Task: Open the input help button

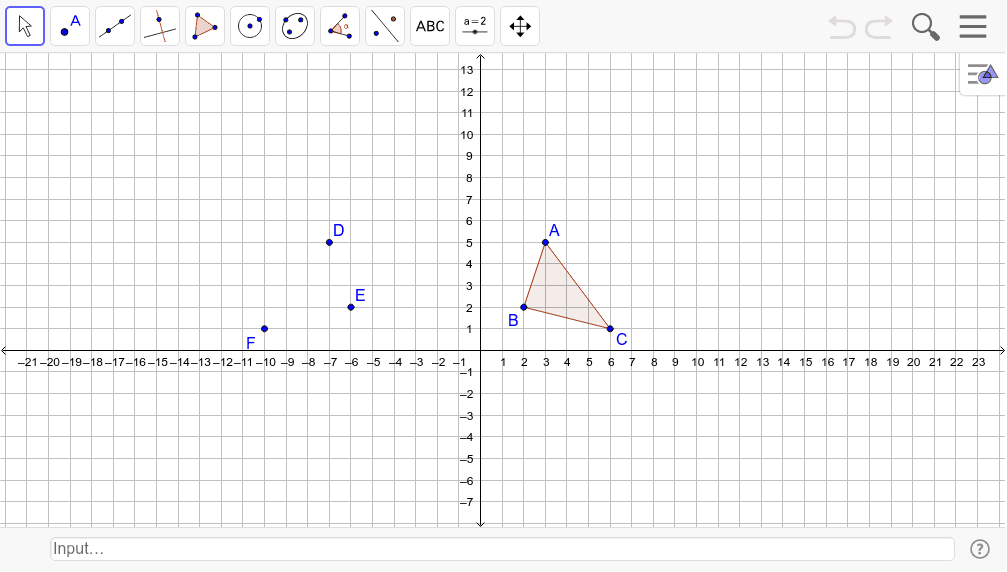Action: (x=979, y=549)
